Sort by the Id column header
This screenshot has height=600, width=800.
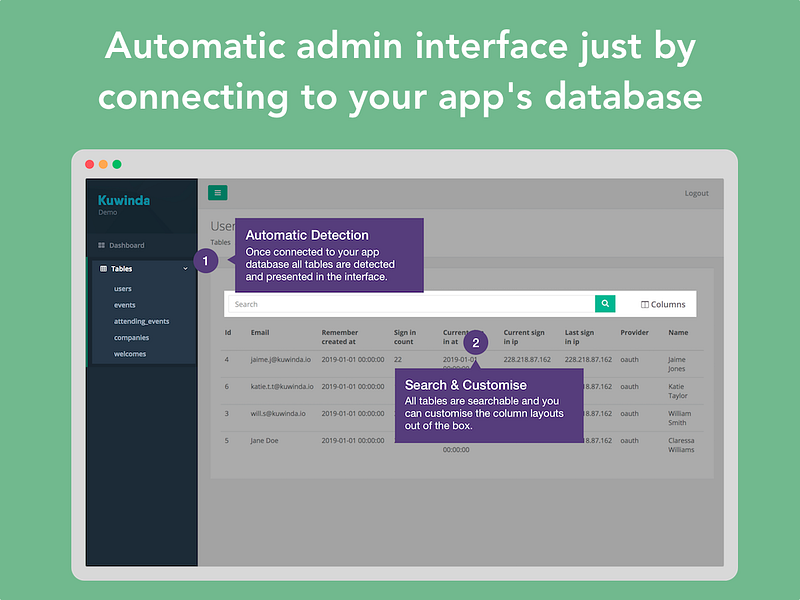(x=228, y=333)
